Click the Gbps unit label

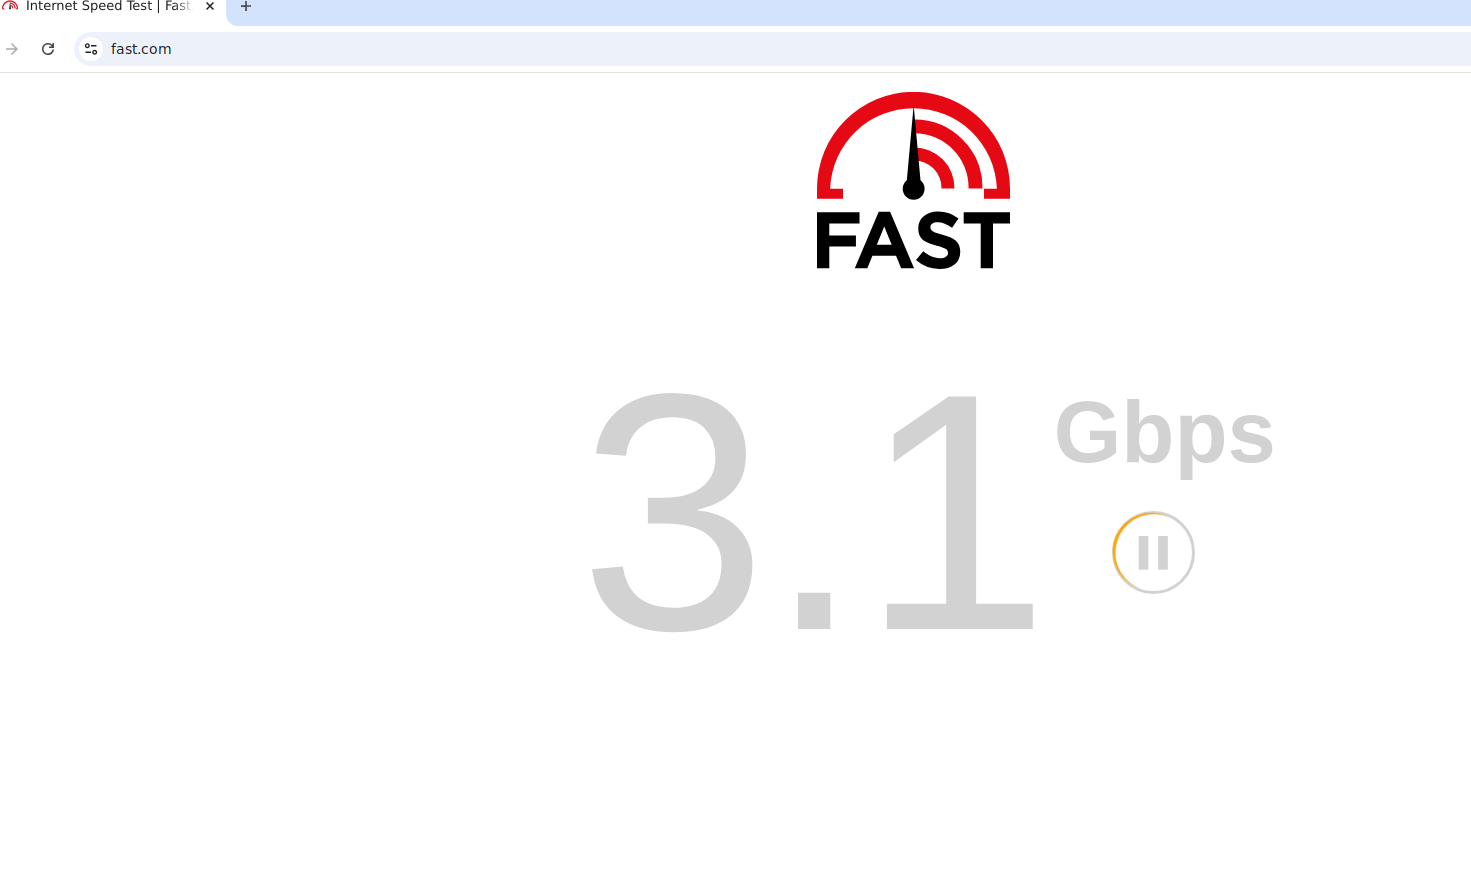click(x=1164, y=434)
